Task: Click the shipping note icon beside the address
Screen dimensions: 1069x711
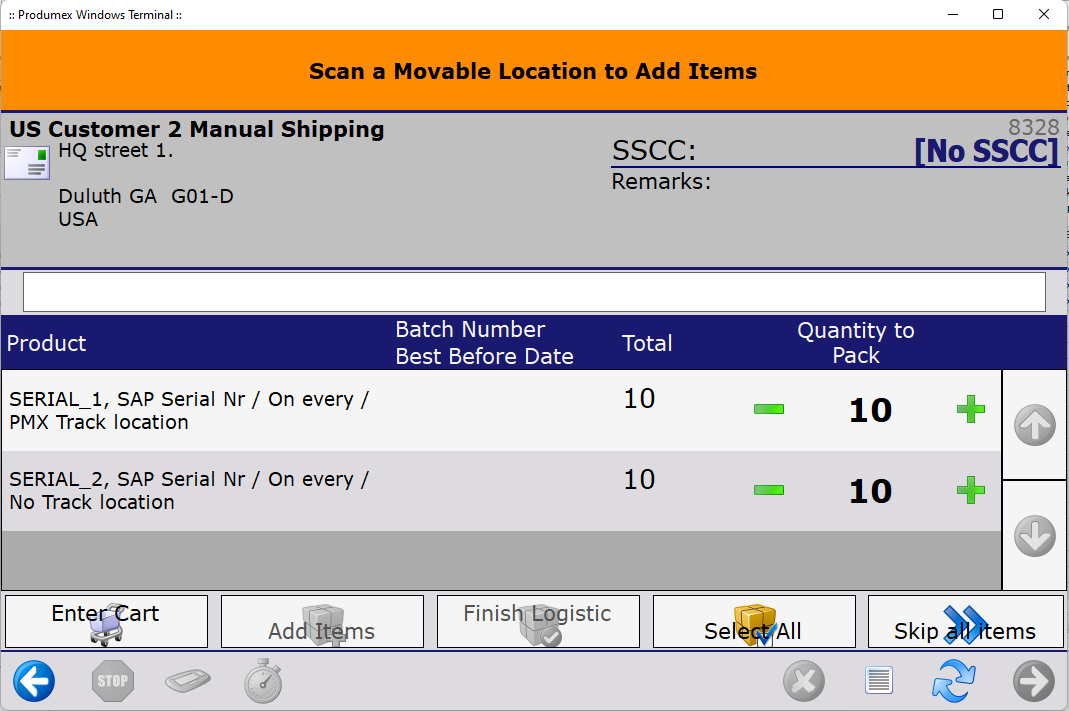Action: [x=26, y=161]
